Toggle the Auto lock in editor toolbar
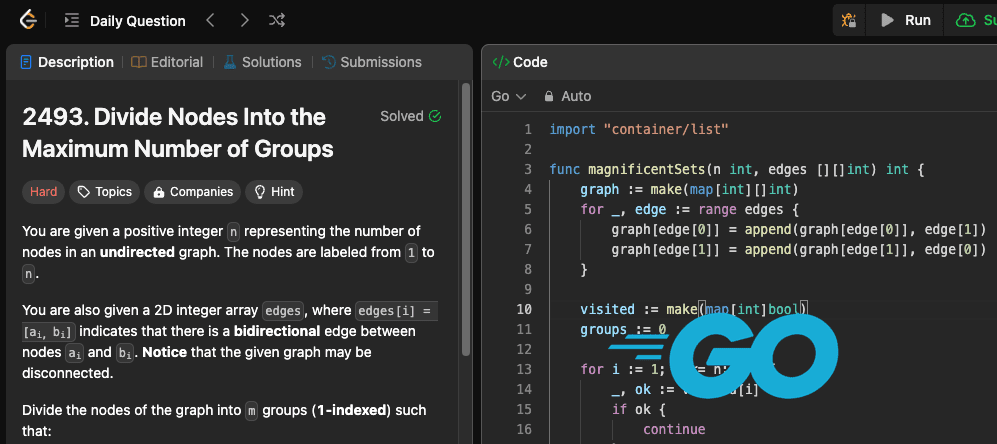997x444 pixels. click(x=567, y=96)
